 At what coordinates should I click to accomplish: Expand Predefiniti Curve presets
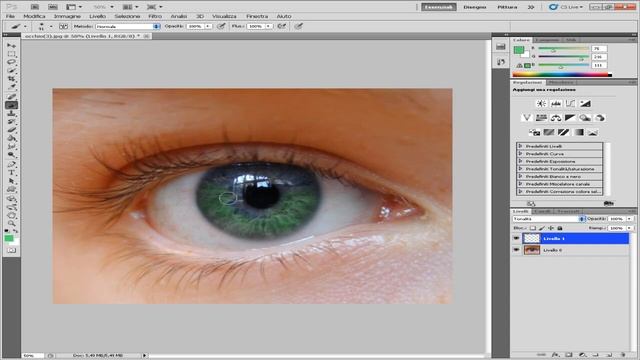point(520,154)
